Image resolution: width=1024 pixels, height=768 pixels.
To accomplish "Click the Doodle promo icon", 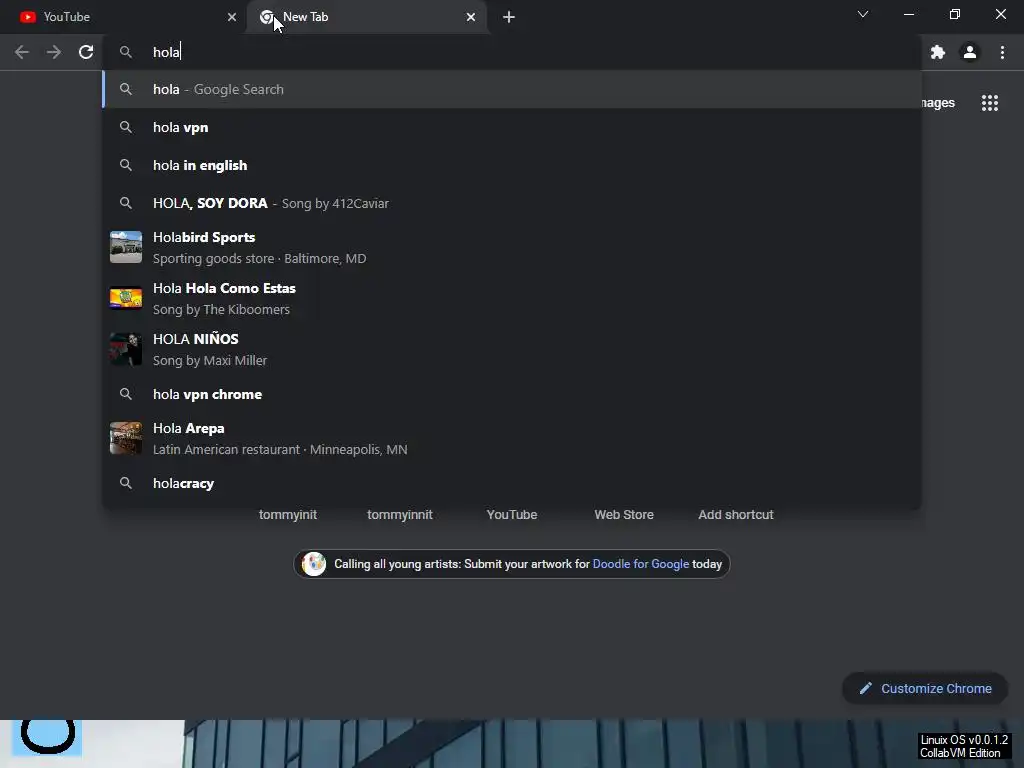I will (314, 564).
